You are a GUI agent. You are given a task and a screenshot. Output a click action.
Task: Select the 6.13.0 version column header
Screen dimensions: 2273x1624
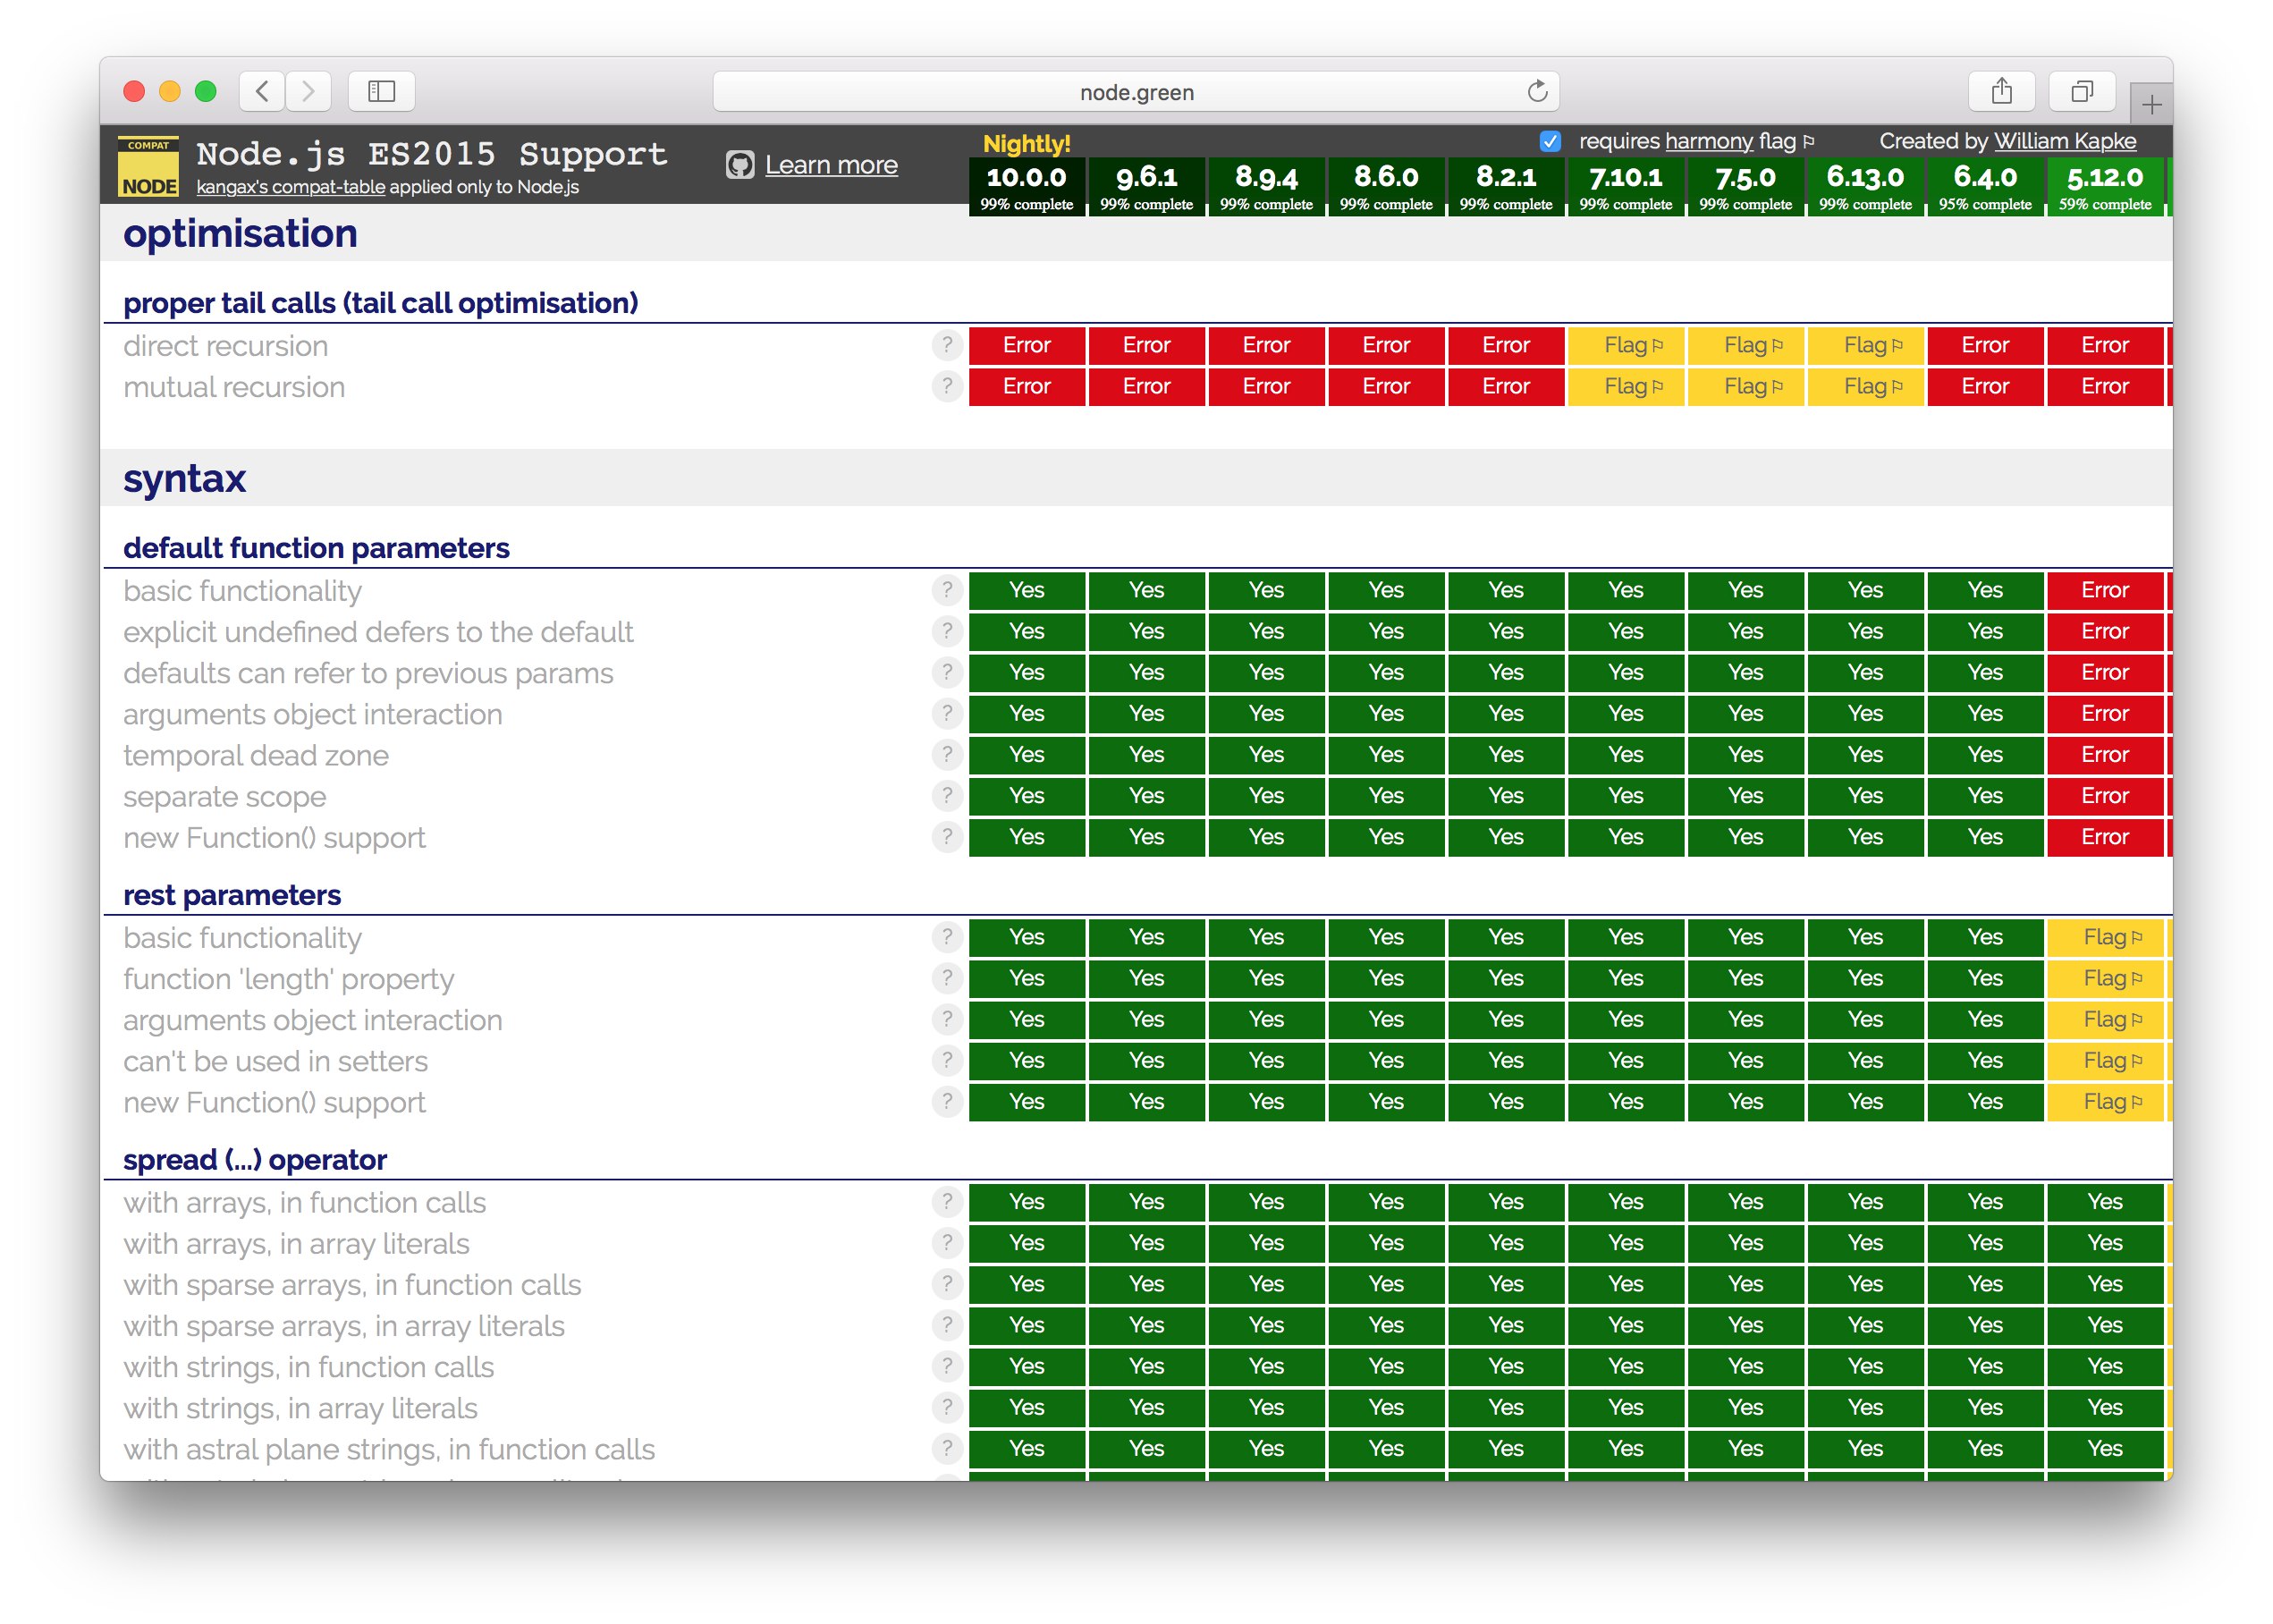(x=1865, y=186)
